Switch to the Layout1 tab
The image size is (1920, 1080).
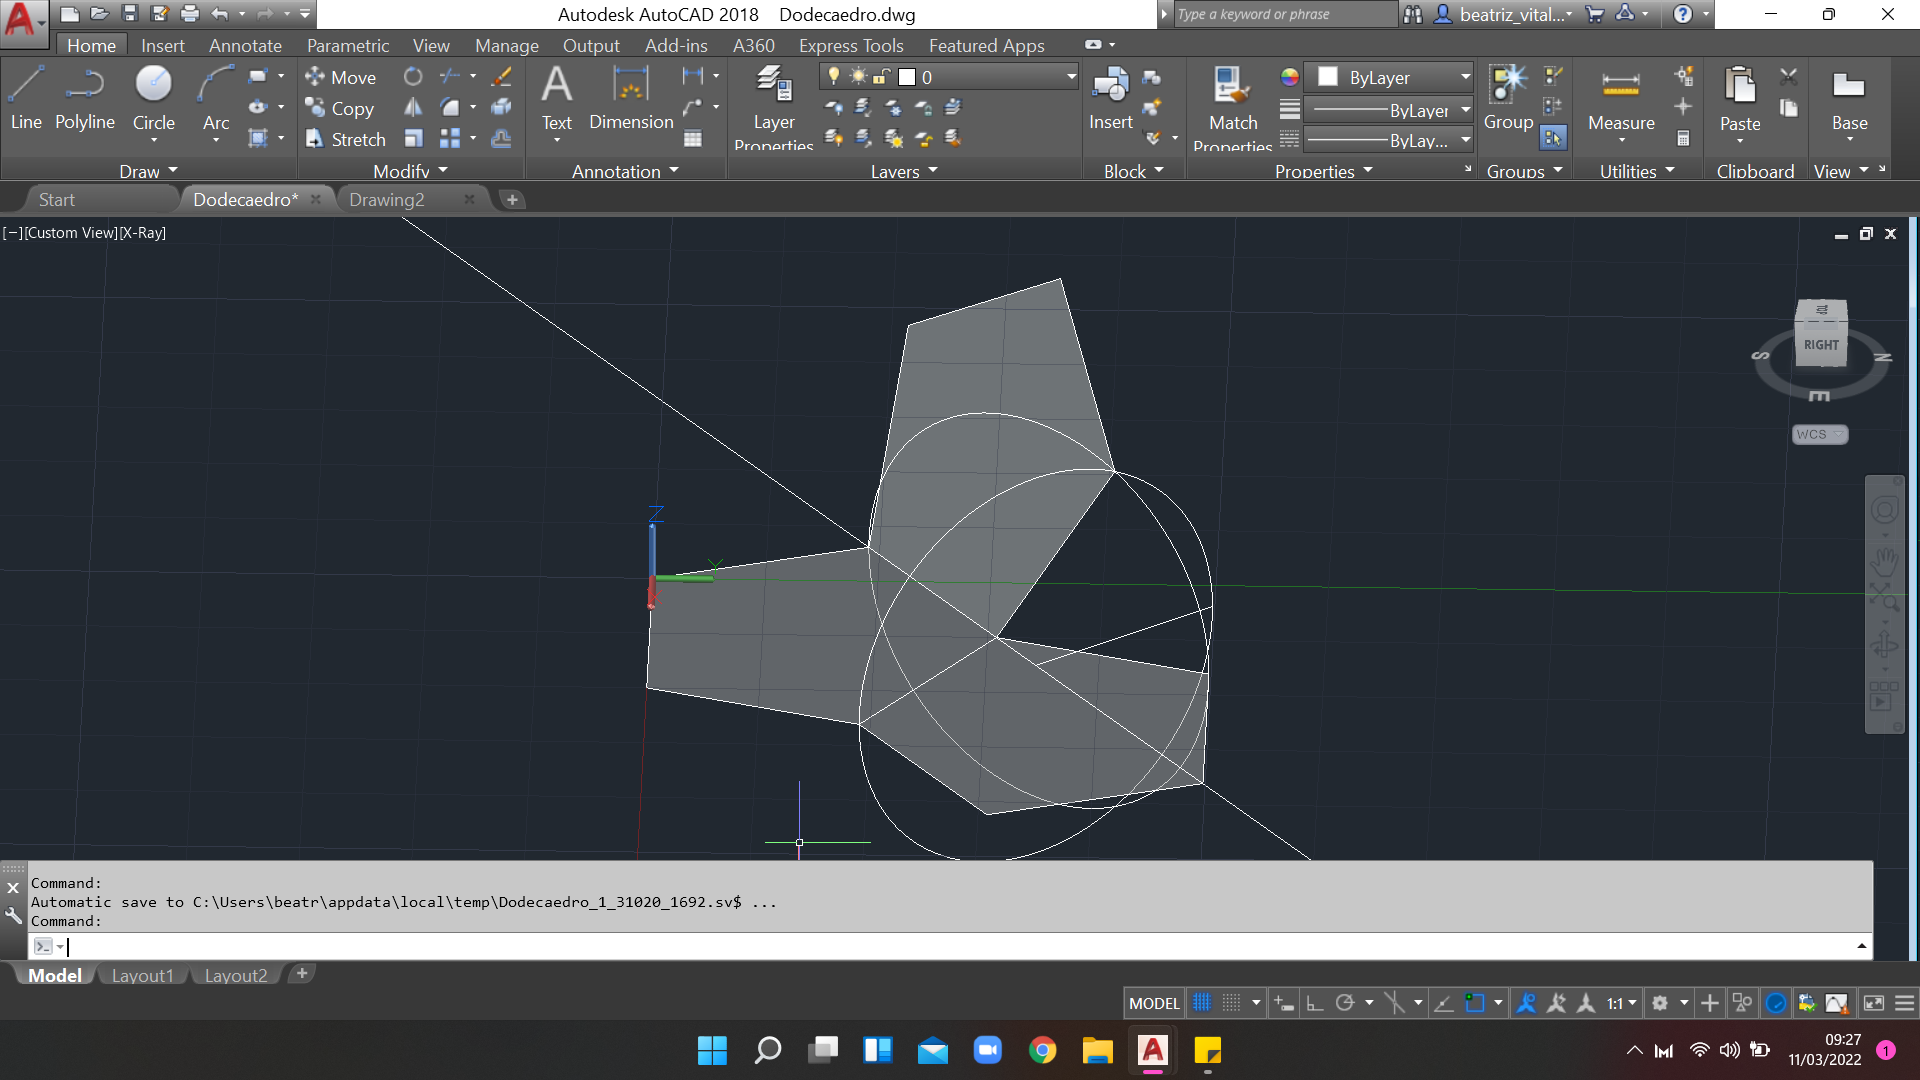click(x=143, y=975)
